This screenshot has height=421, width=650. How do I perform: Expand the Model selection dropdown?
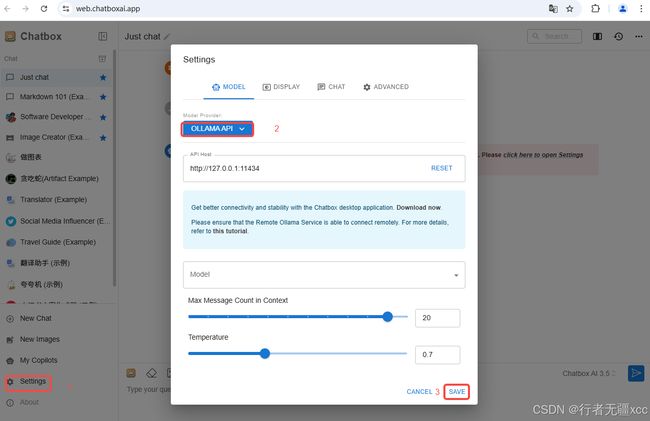[324, 275]
